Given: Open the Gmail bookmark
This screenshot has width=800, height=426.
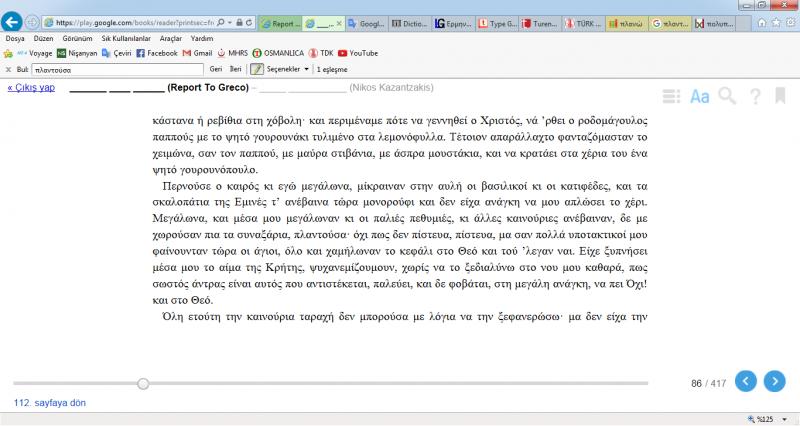Looking at the screenshot, I should (x=197, y=53).
